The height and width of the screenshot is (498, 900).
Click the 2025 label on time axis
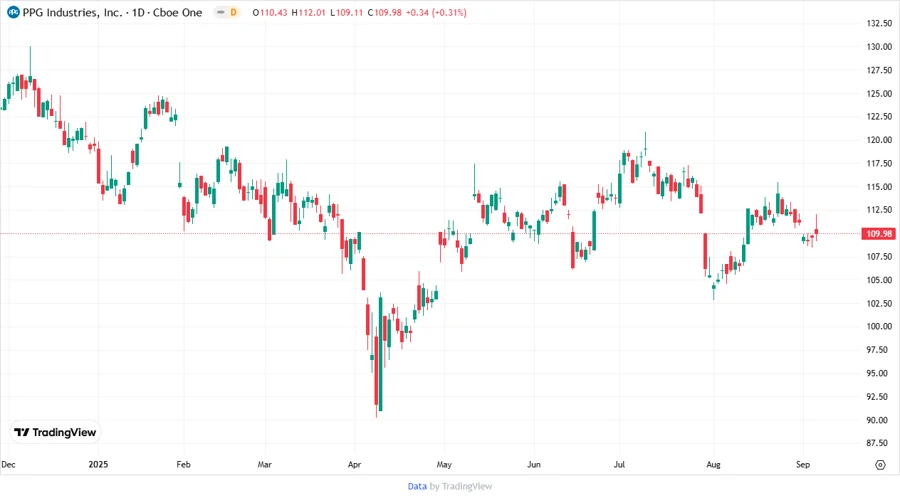[98, 464]
